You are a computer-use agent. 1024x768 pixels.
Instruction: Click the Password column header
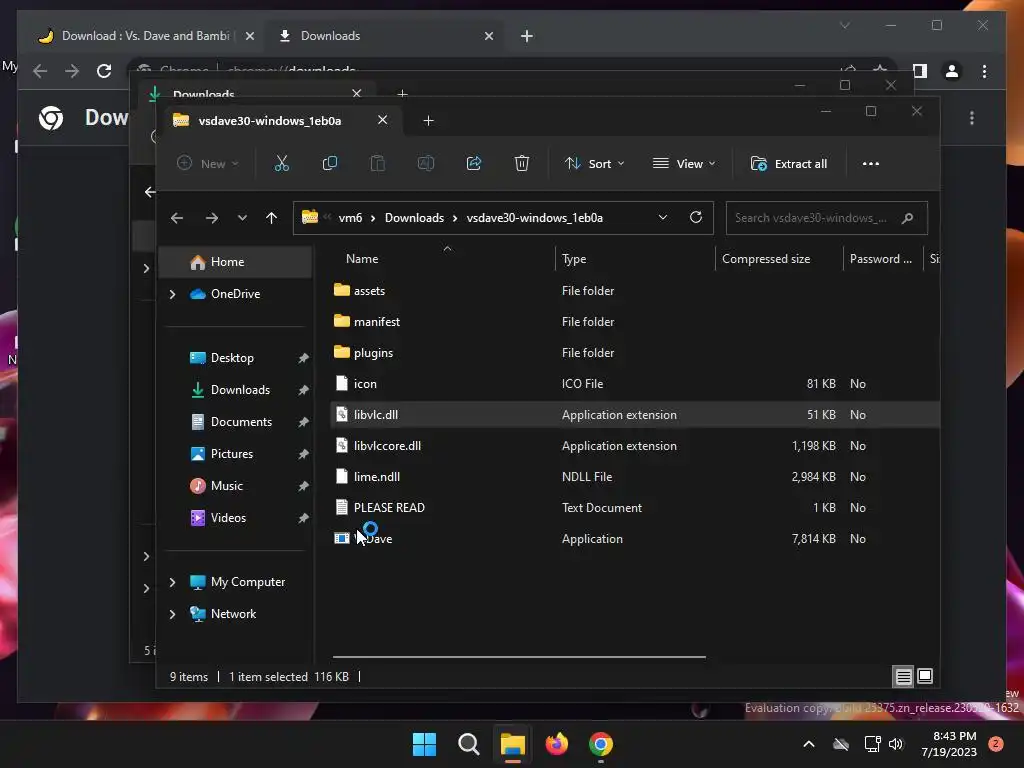click(x=881, y=259)
